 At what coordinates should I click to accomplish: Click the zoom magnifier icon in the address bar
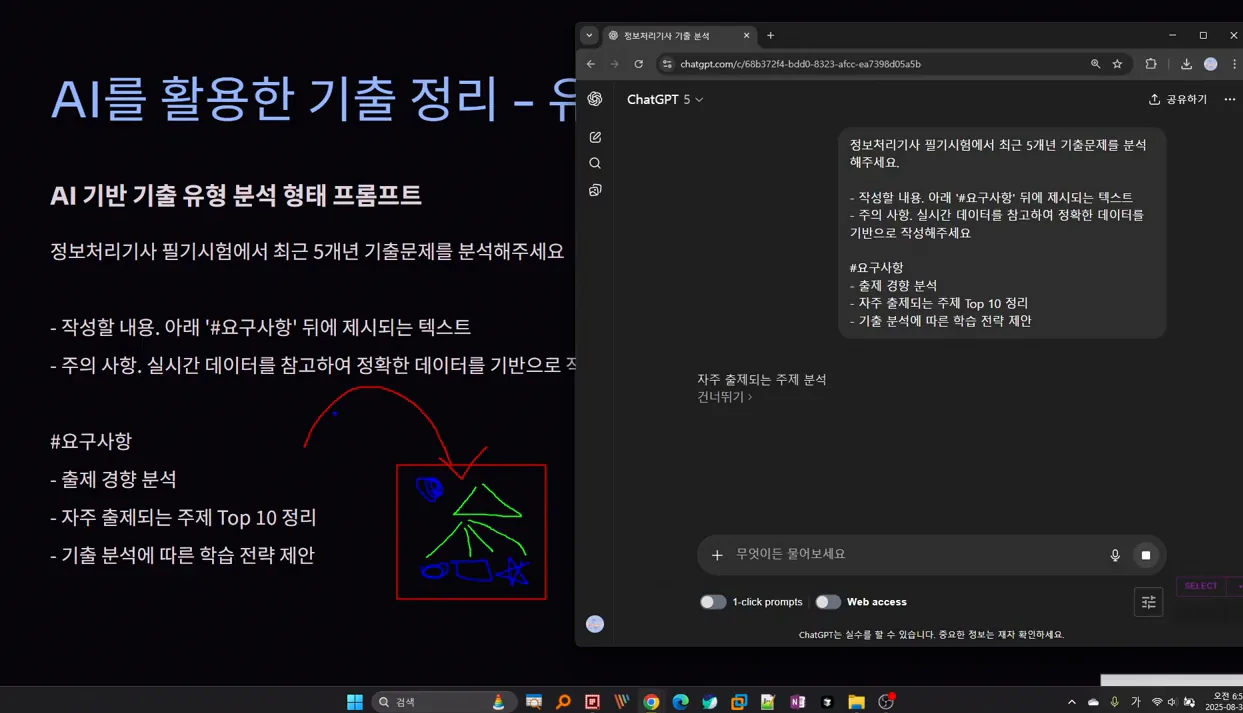coord(1095,64)
